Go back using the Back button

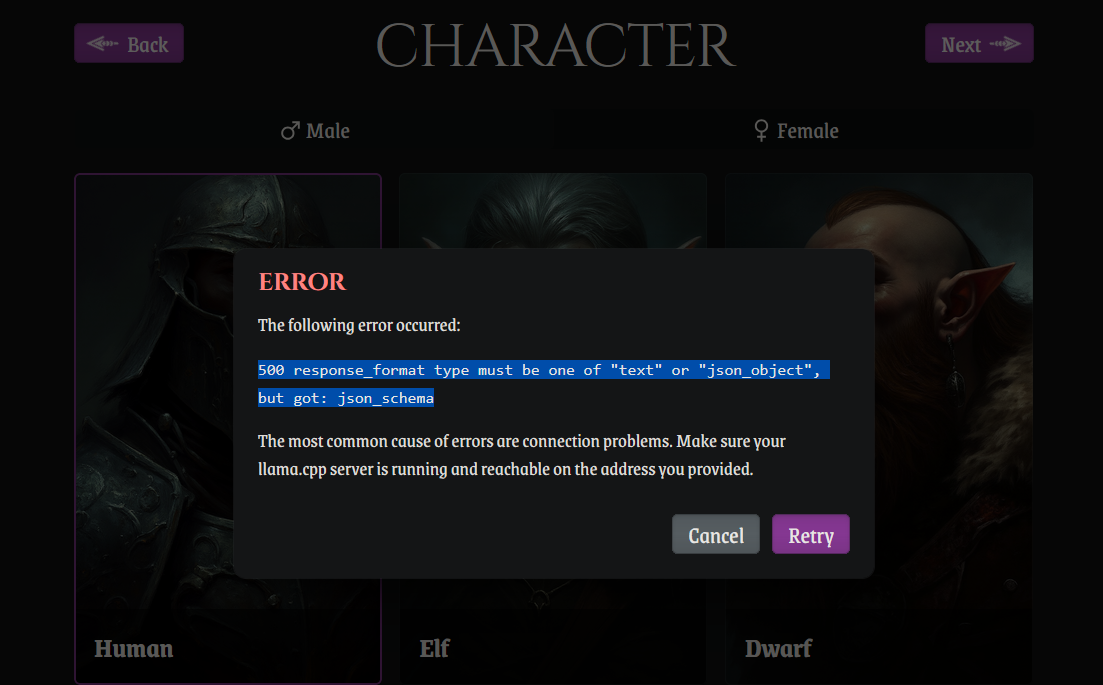tap(129, 44)
